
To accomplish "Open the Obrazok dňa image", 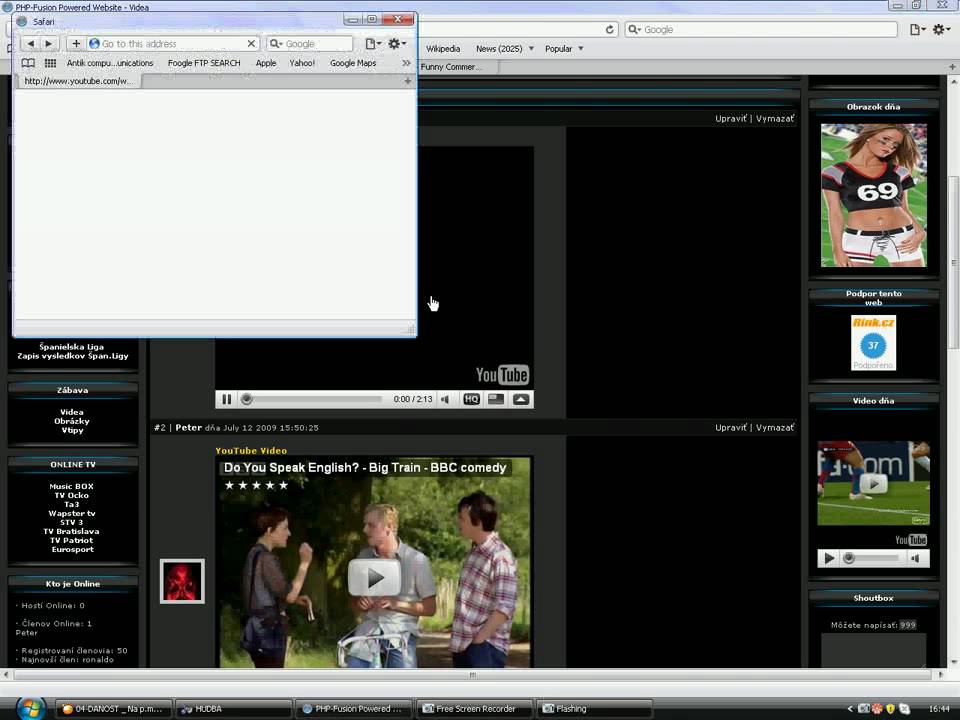I will click(x=874, y=195).
